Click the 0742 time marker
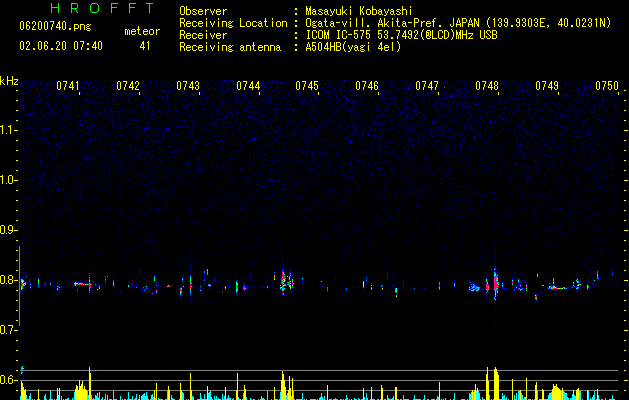The height and width of the screenshot is (400, 629). click(128, 86)
